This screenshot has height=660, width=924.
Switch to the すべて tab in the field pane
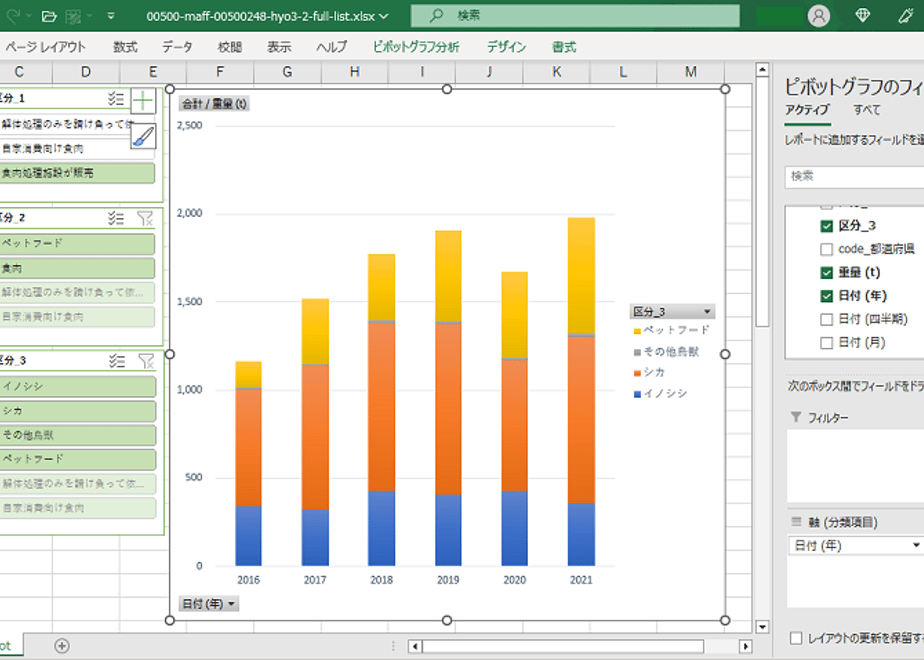point(867,110)
